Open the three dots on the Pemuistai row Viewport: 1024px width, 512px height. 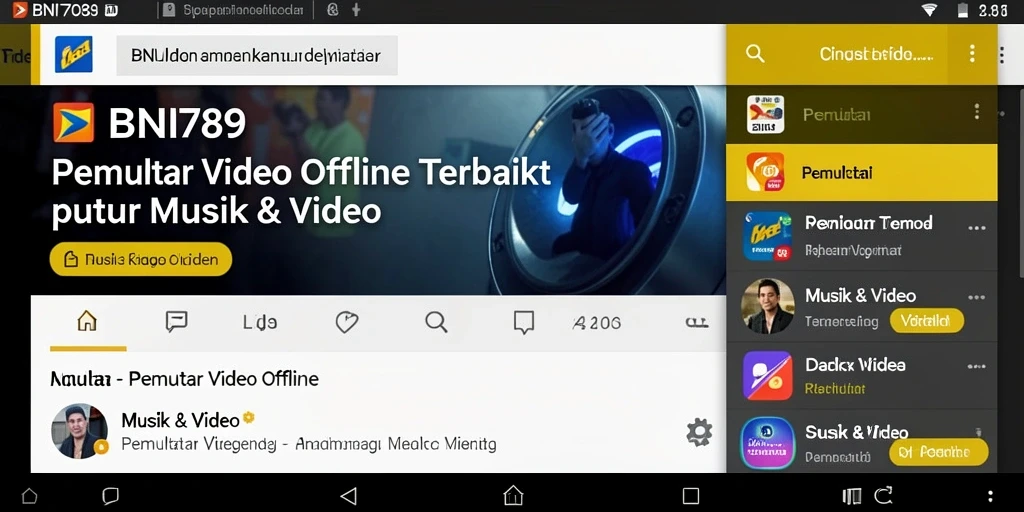pyautogui.click(x=976, y=112)
